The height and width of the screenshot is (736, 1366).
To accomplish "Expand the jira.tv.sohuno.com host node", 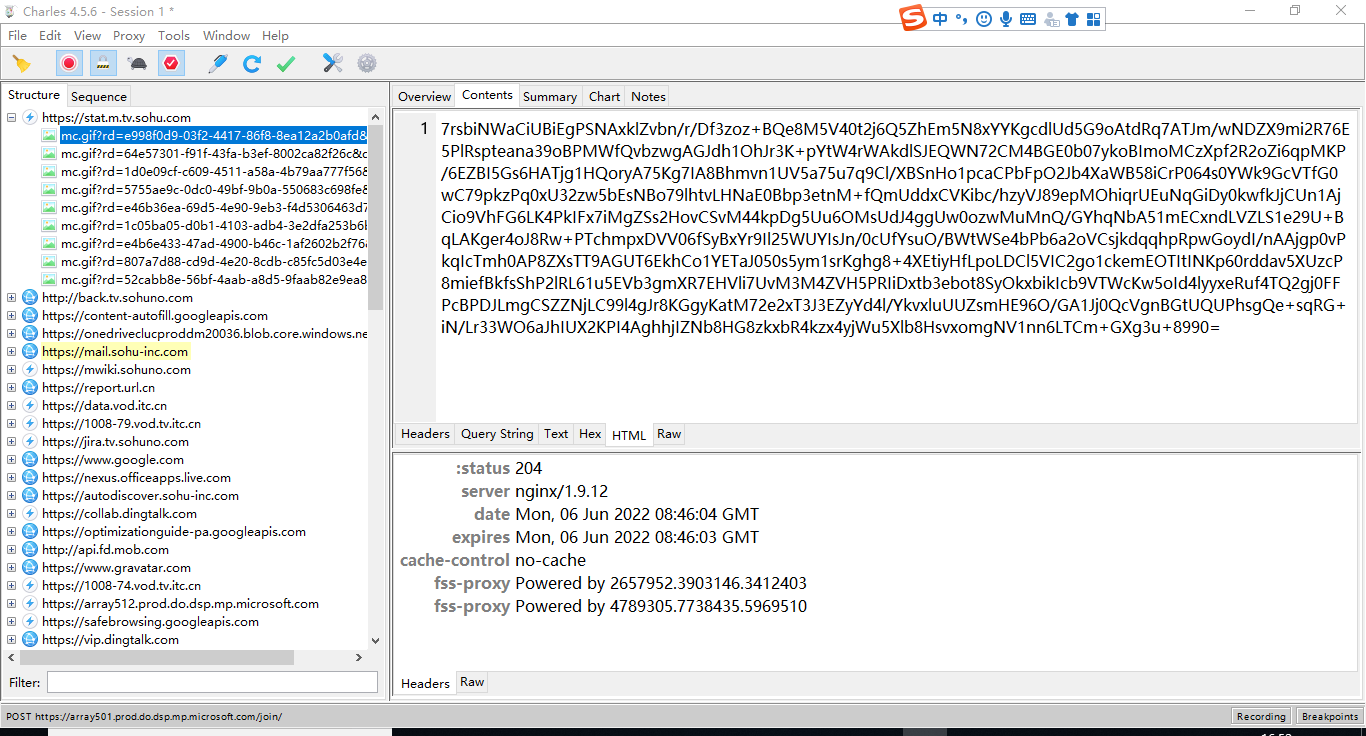I will [x=12, y=441].
